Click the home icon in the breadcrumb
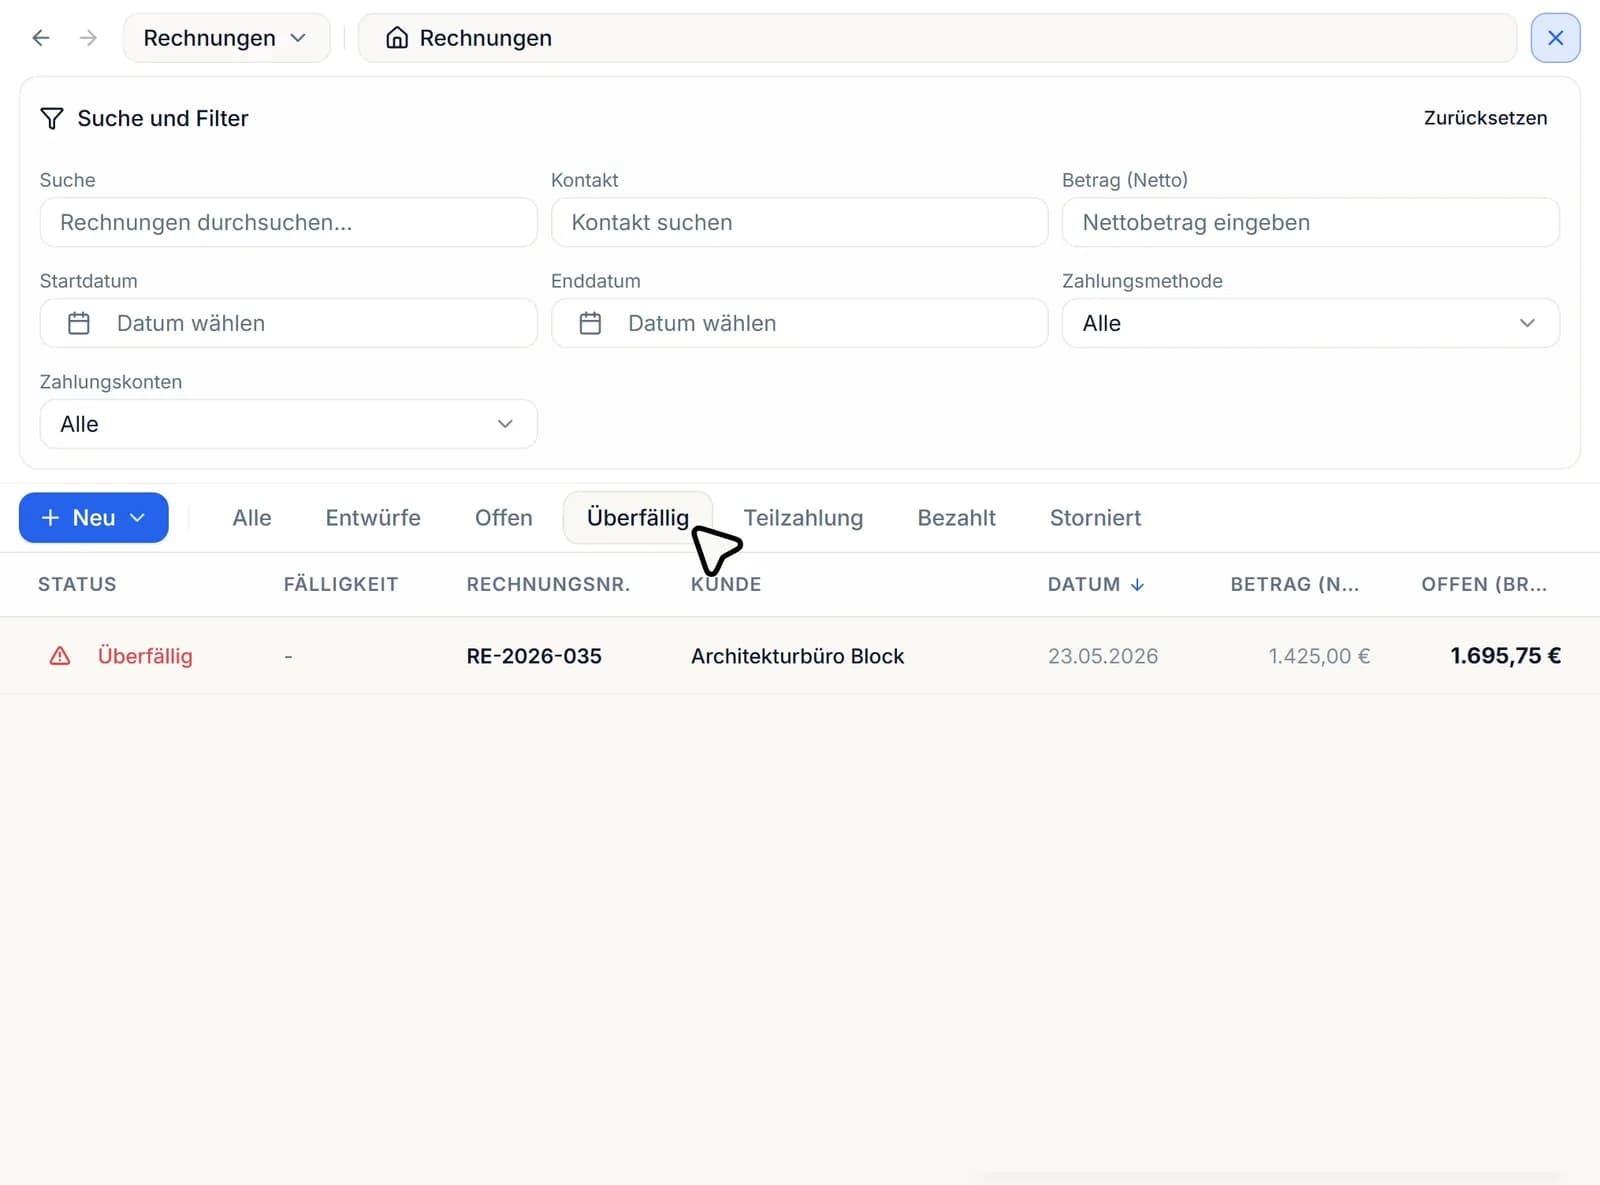This screenshot has height=1185, width=1600. (x=397, y=38)
